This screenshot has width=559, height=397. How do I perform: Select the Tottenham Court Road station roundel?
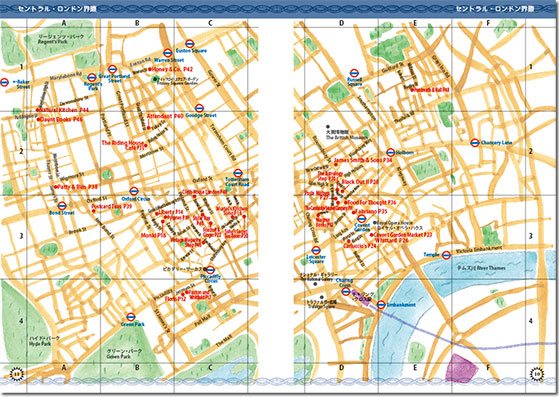238,173
